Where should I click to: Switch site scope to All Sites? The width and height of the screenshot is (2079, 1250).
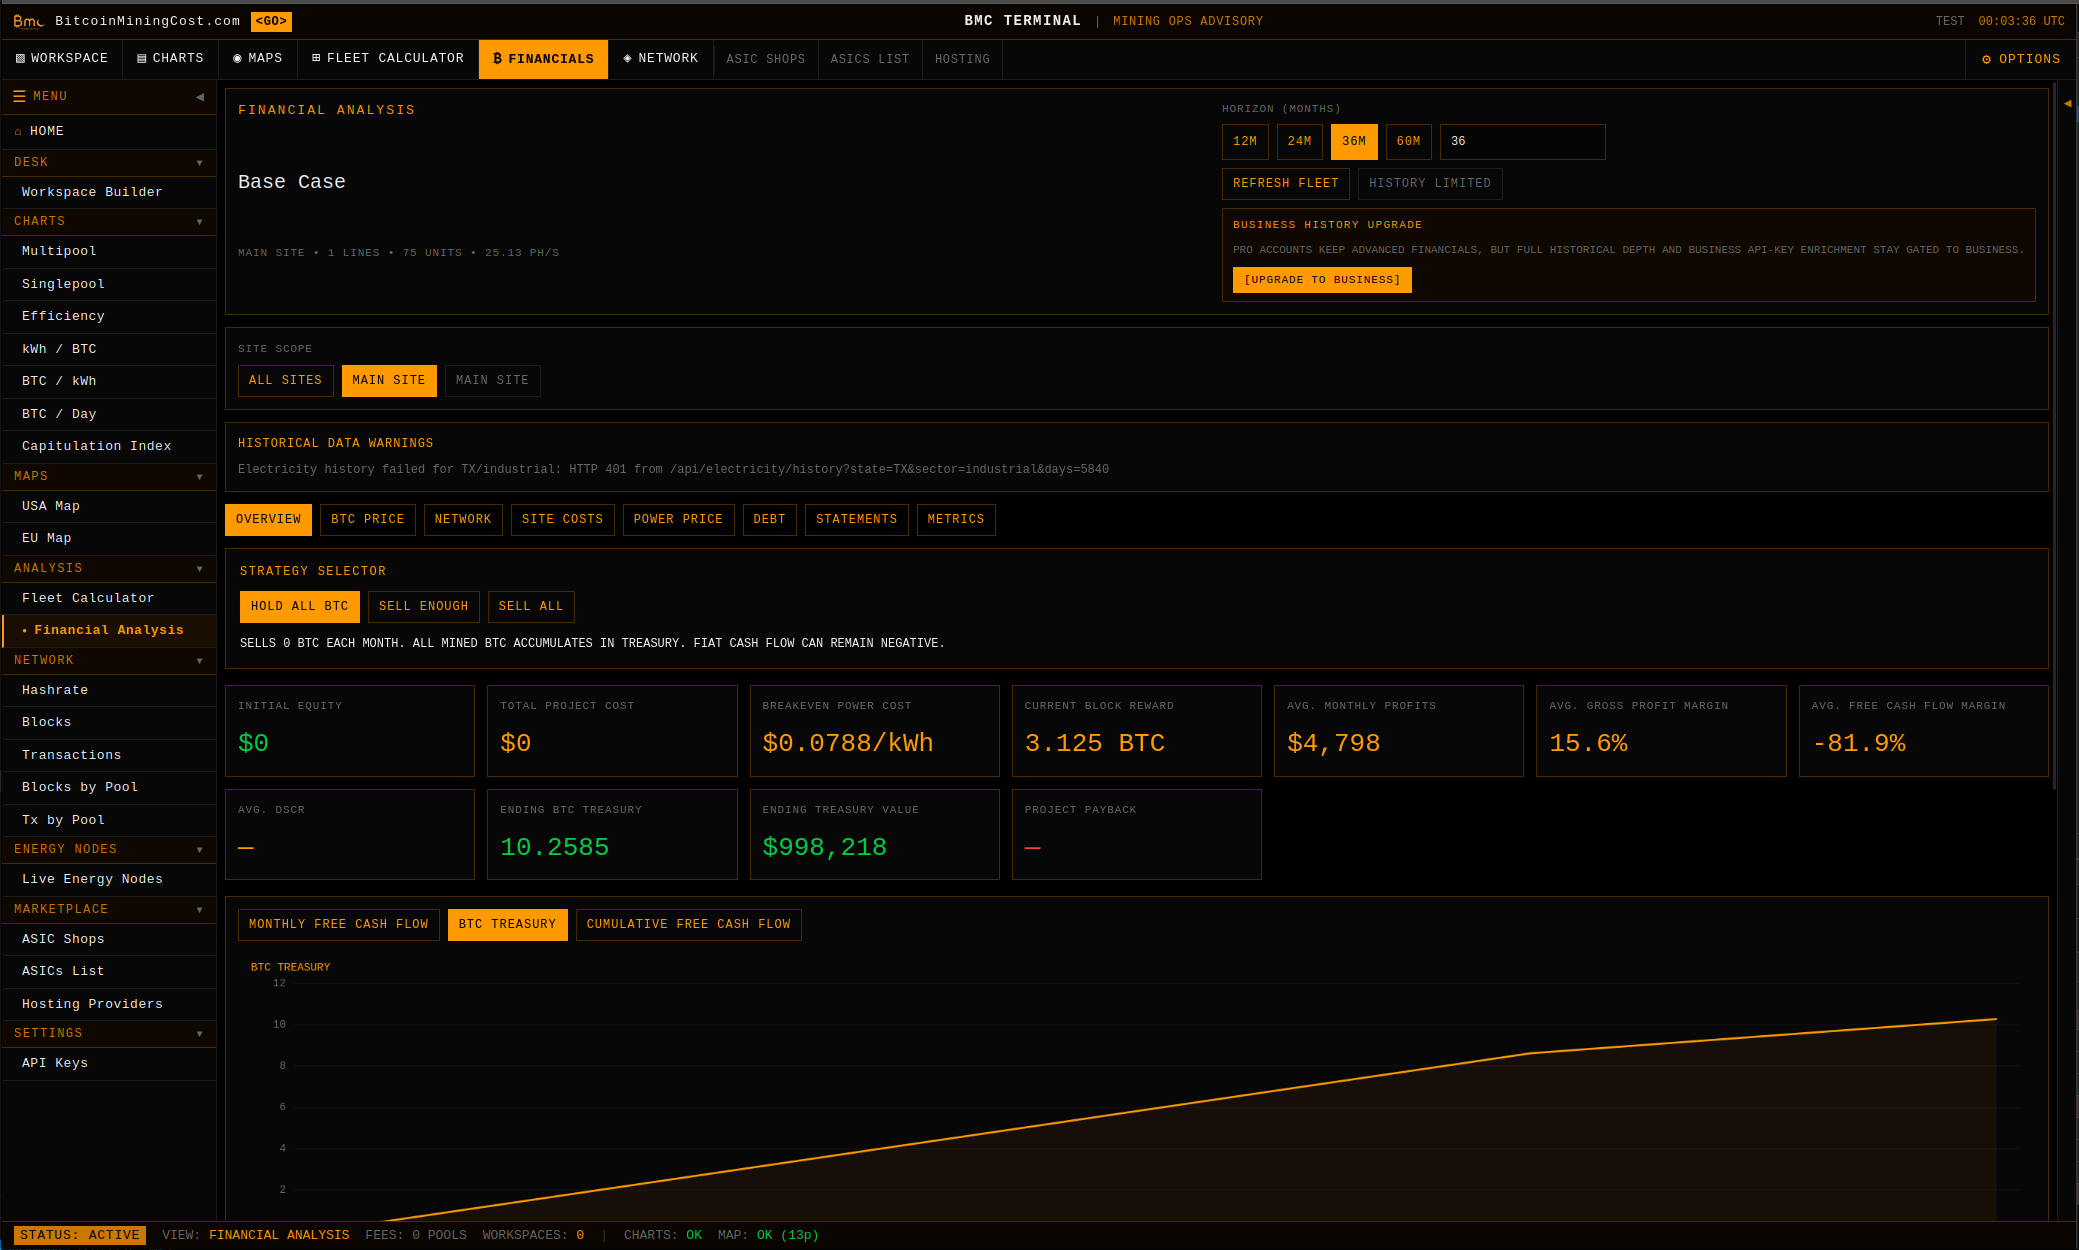[x=285, y=381]
